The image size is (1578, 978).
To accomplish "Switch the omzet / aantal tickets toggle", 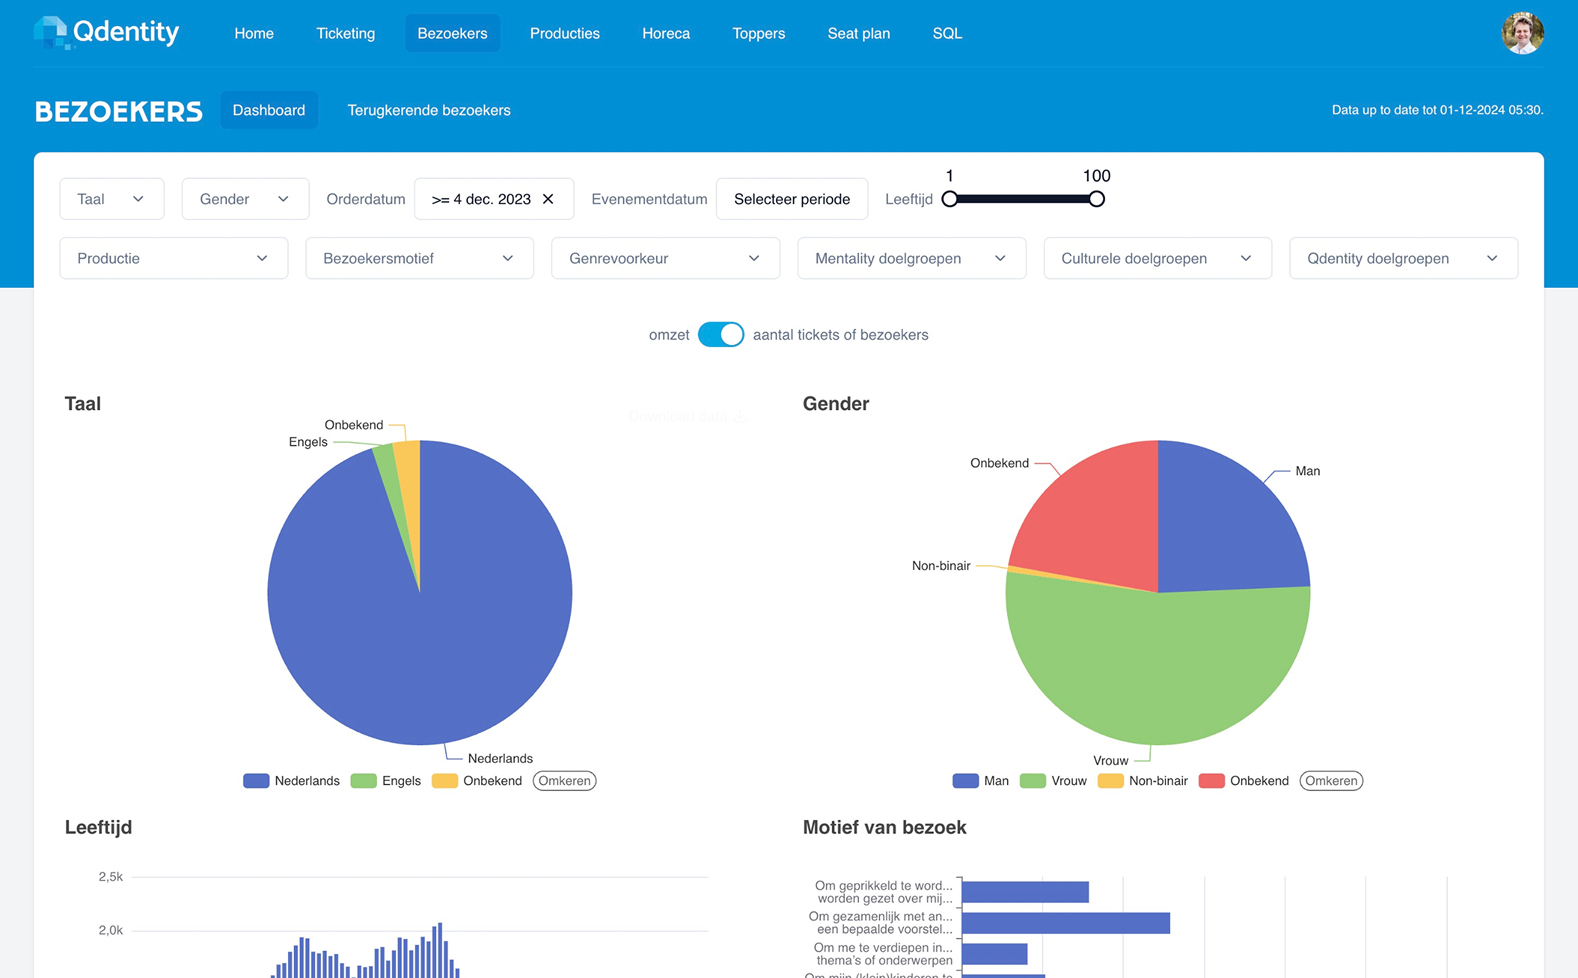I will (x=721, y=335).
